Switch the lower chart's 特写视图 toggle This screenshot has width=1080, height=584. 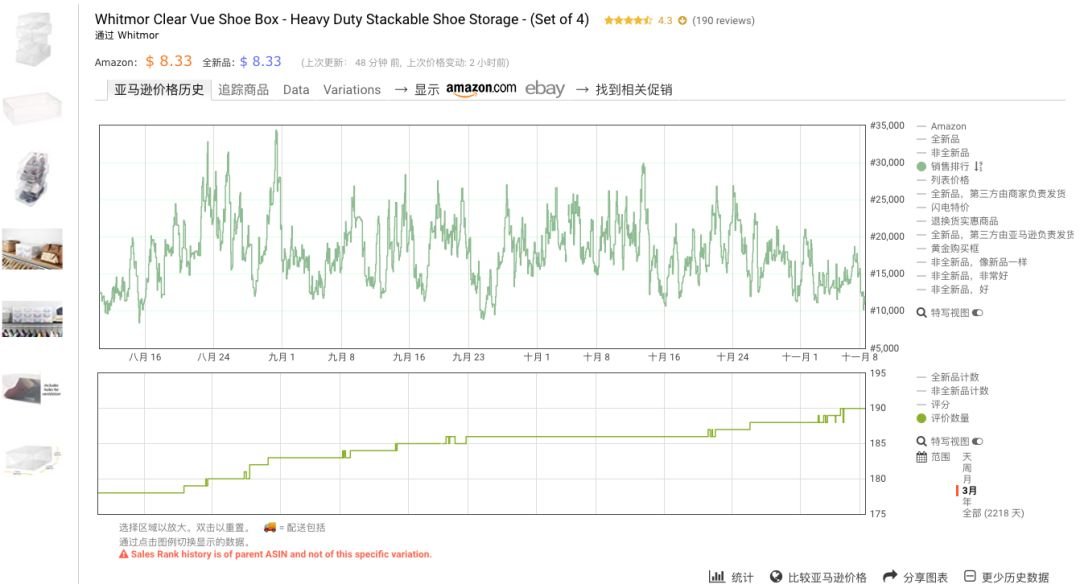point(977,441)
